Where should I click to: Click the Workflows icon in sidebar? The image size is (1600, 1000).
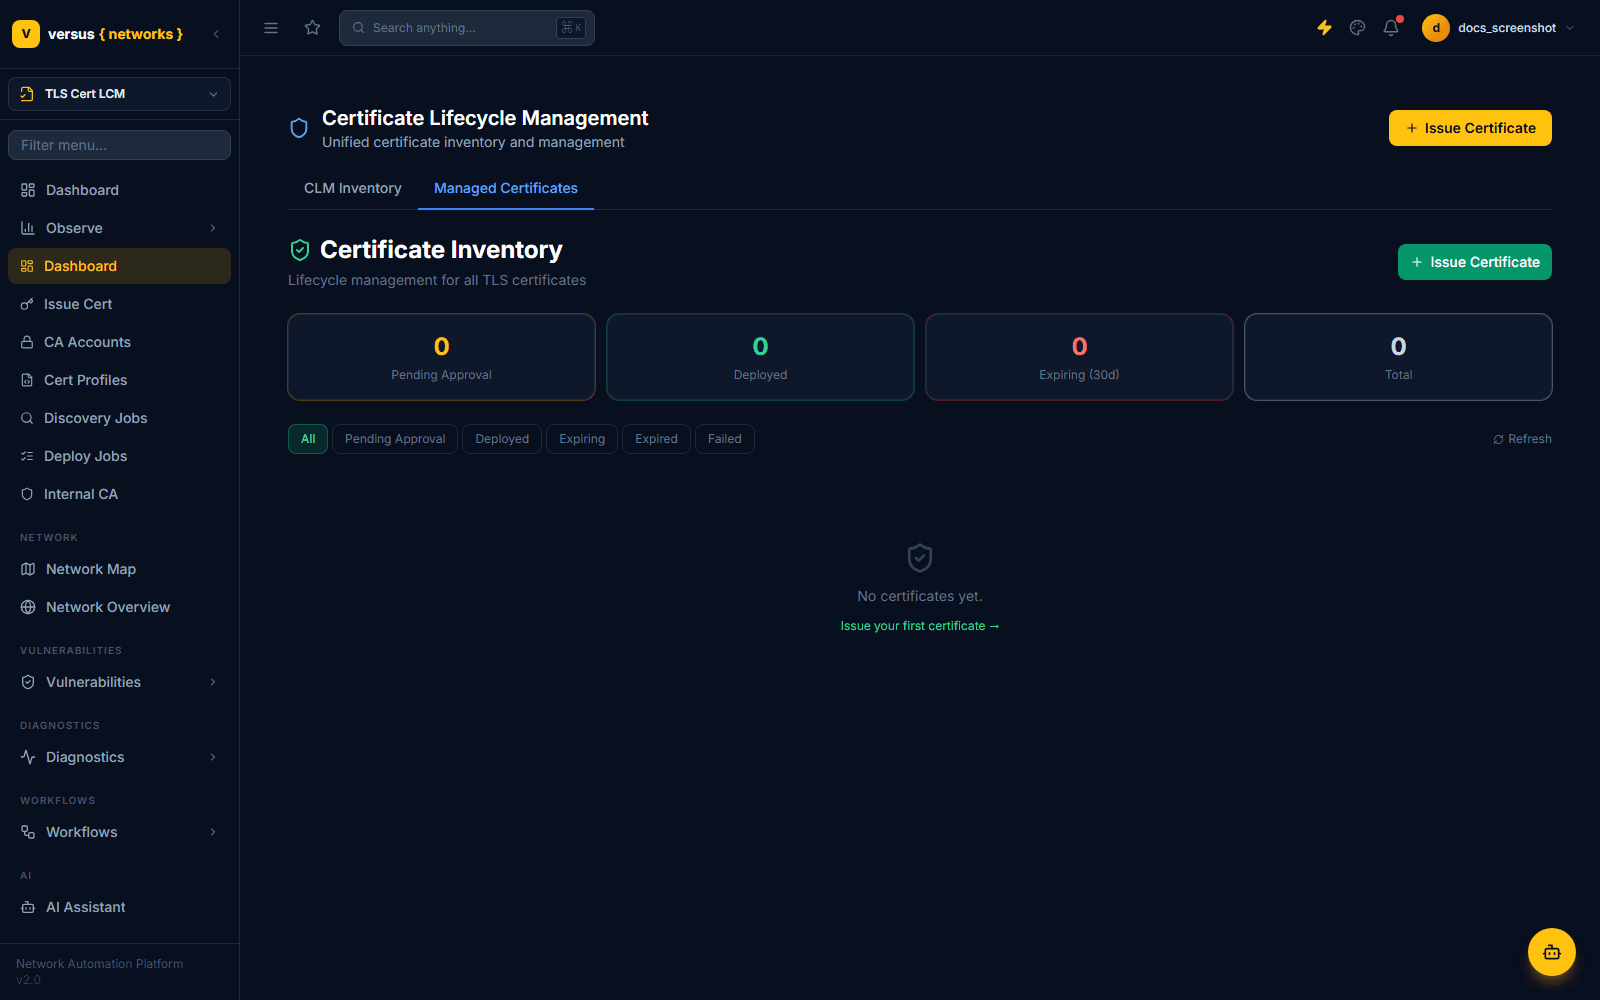pyautogui.click(x=28, y=832)
